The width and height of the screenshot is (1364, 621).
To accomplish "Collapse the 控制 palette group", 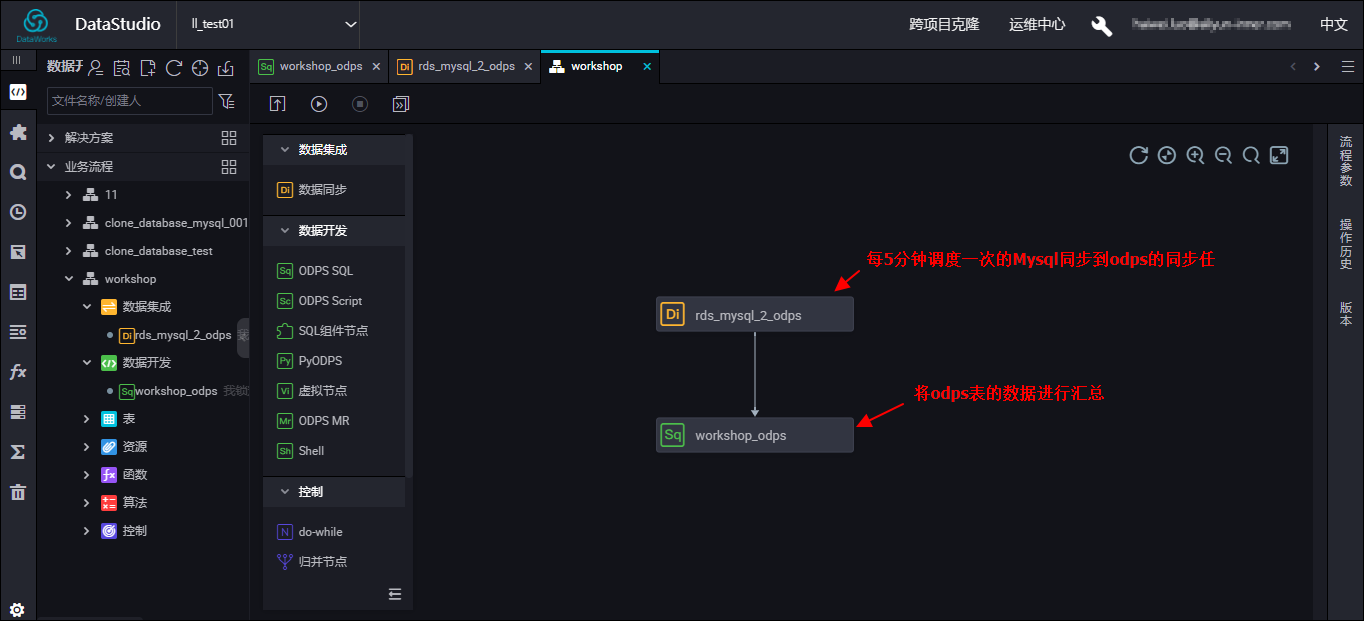I will point(285,492).
